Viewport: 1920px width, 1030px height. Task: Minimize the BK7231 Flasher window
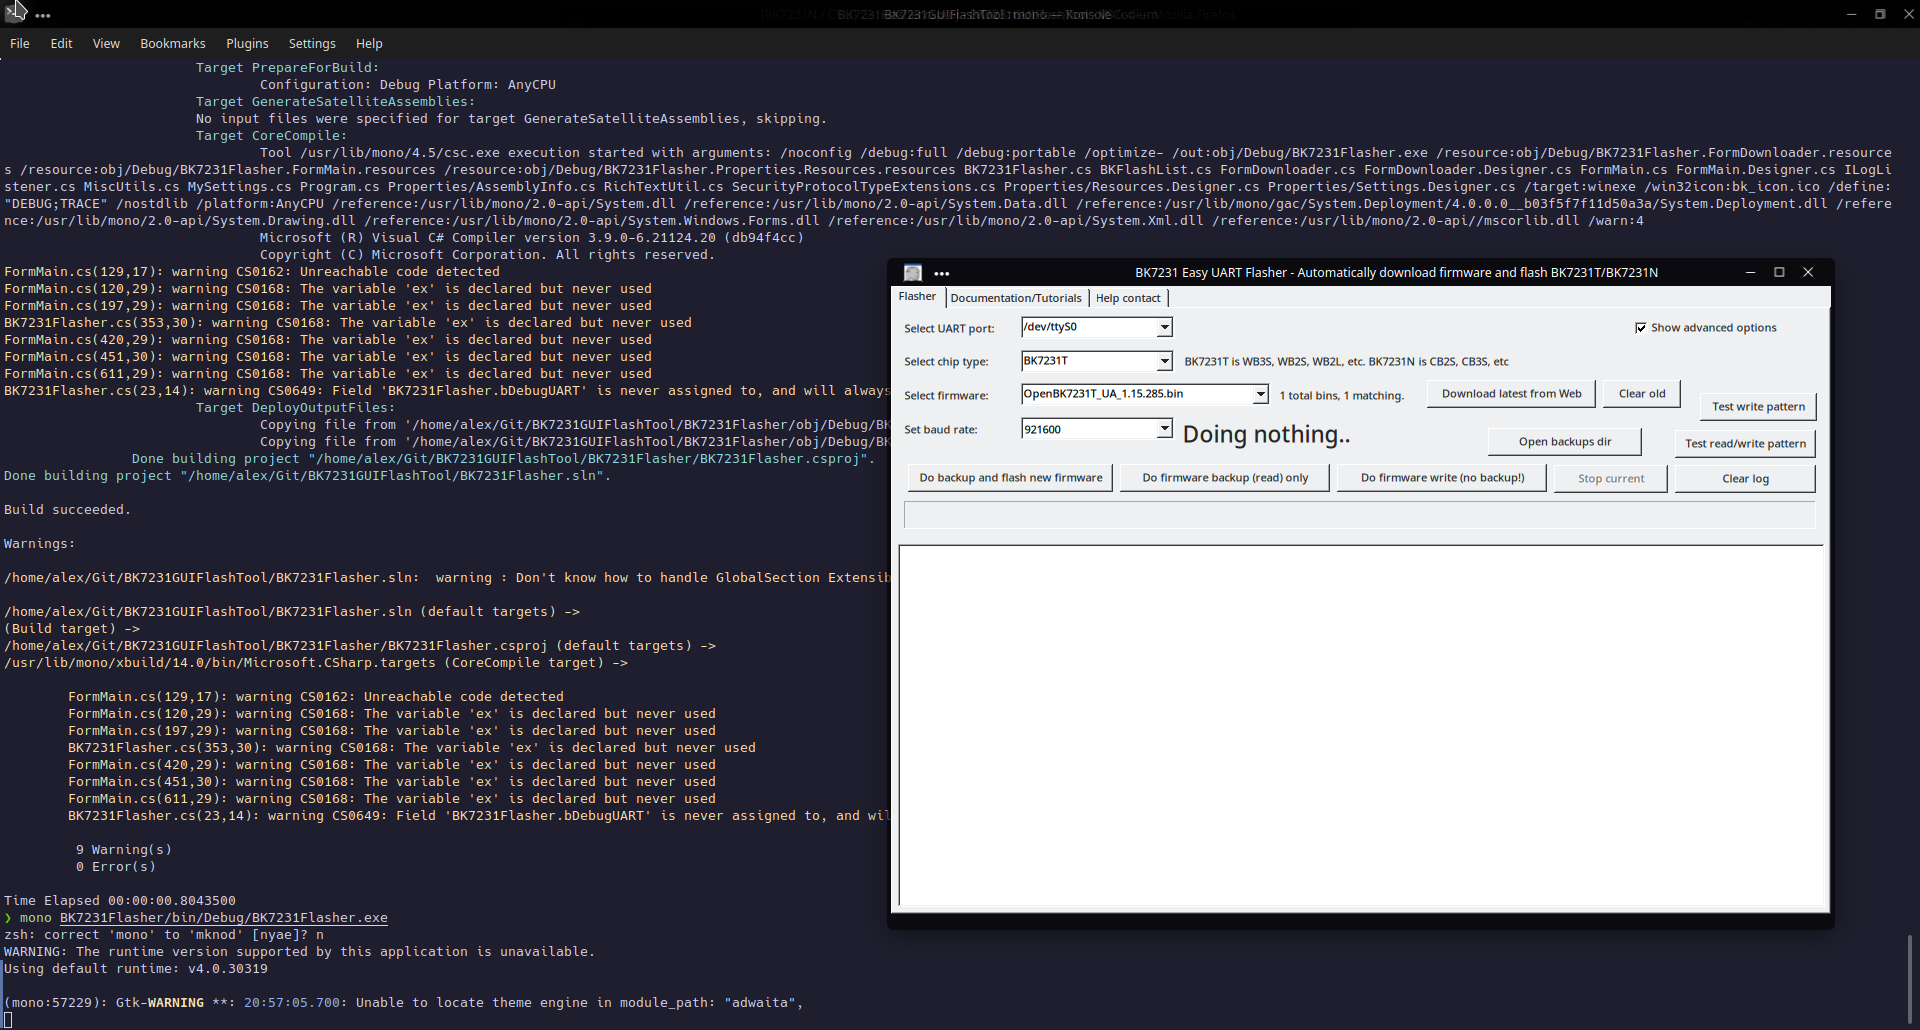[1750, 272]
